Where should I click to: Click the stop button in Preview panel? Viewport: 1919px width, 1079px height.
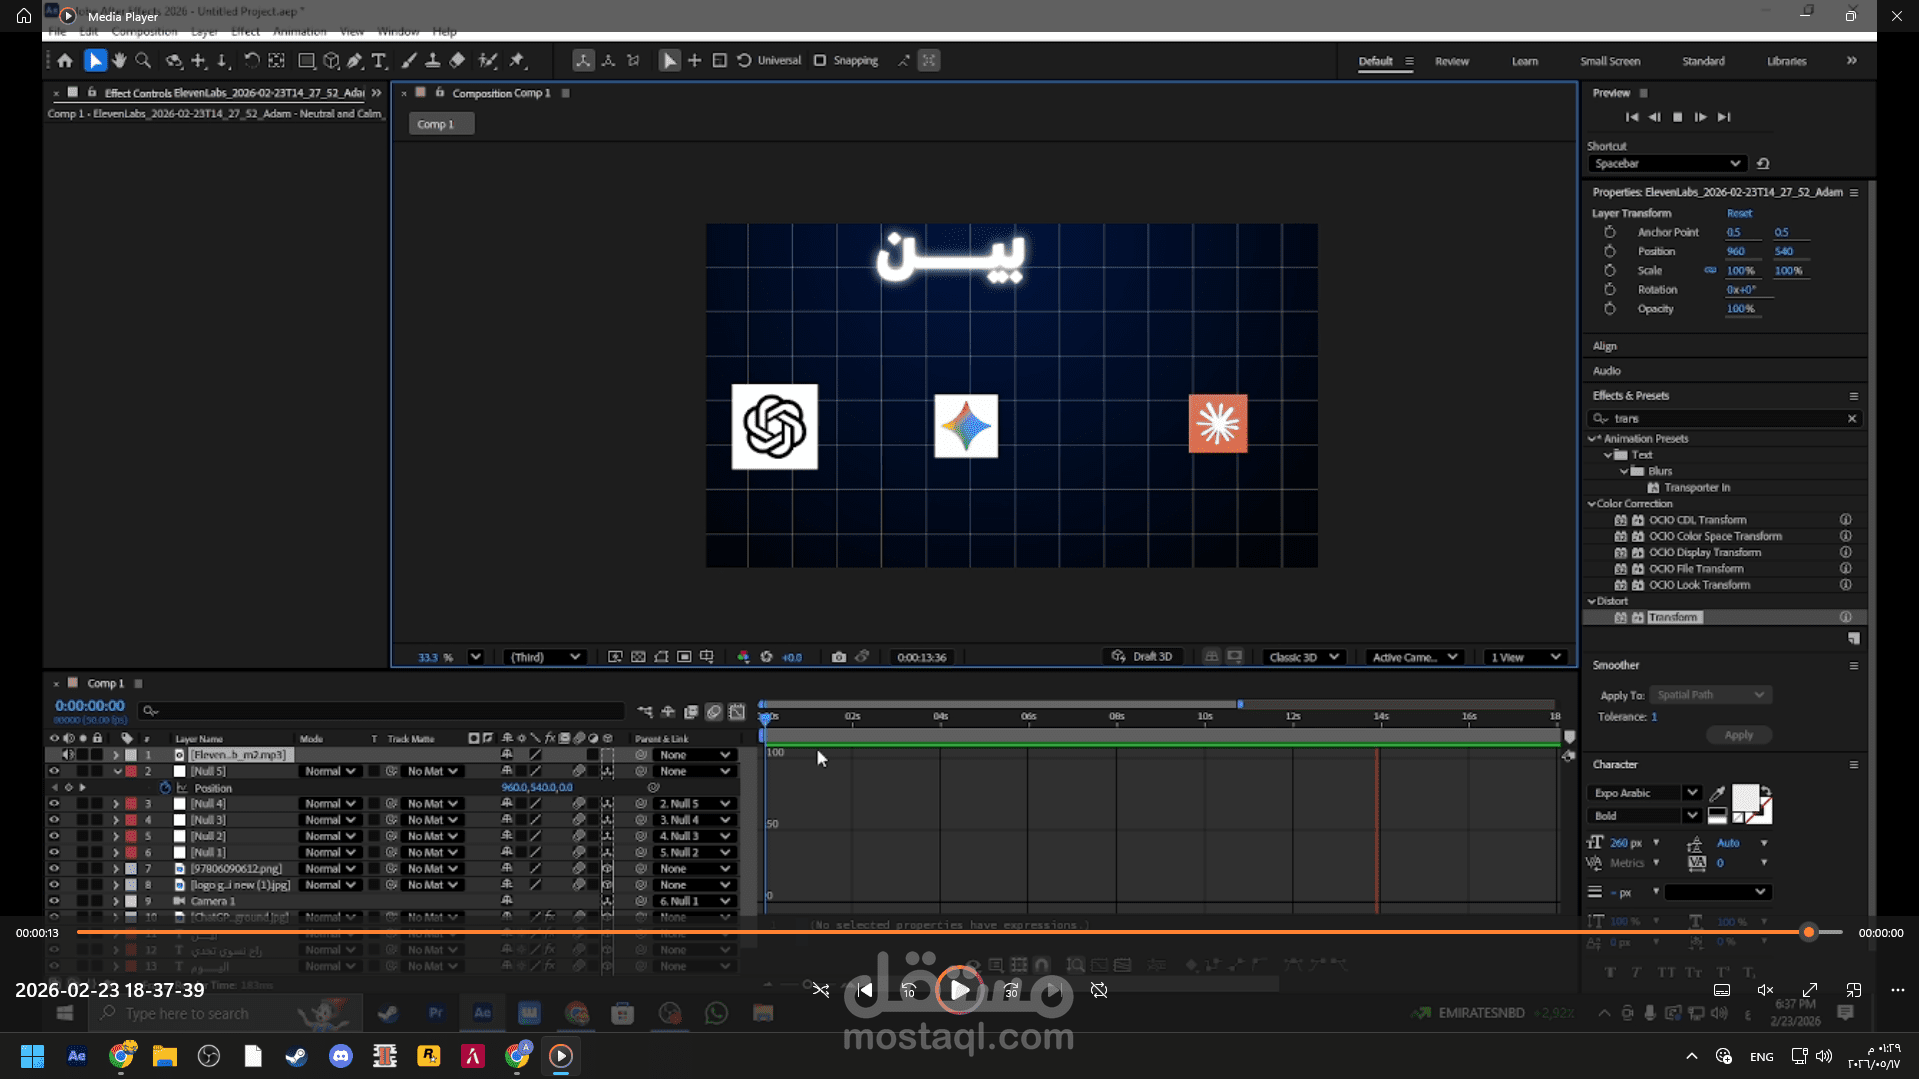1678,117
